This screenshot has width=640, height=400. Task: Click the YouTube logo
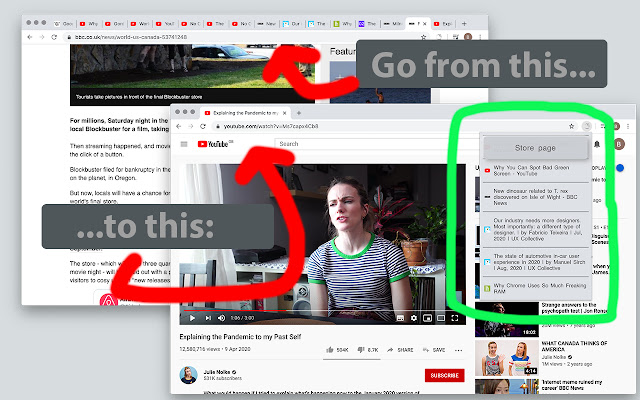[x=215, y=144]
